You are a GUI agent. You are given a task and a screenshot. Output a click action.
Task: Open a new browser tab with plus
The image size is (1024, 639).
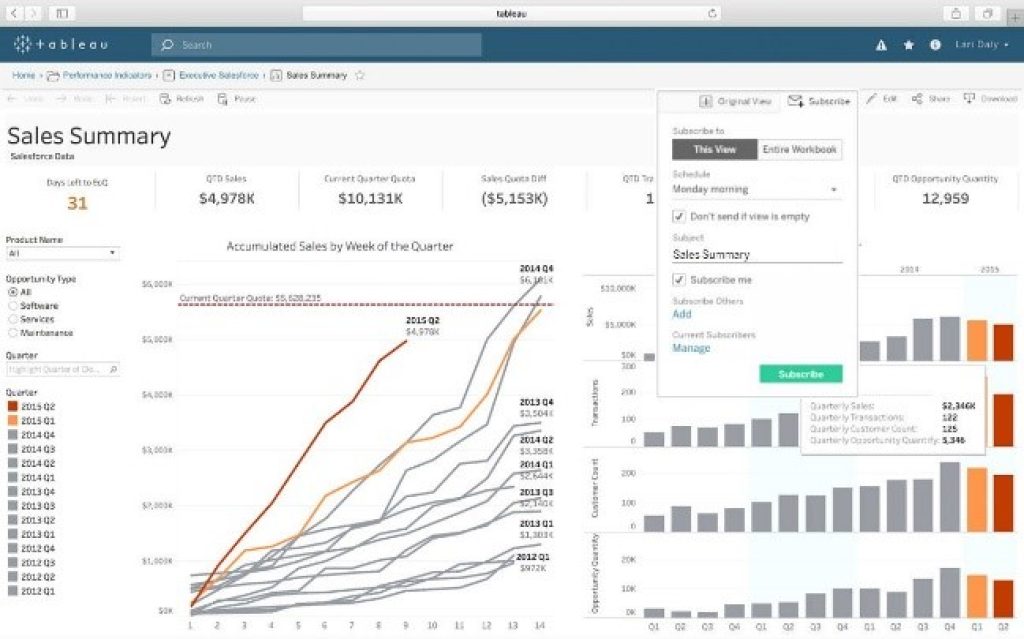(1016, 16)
